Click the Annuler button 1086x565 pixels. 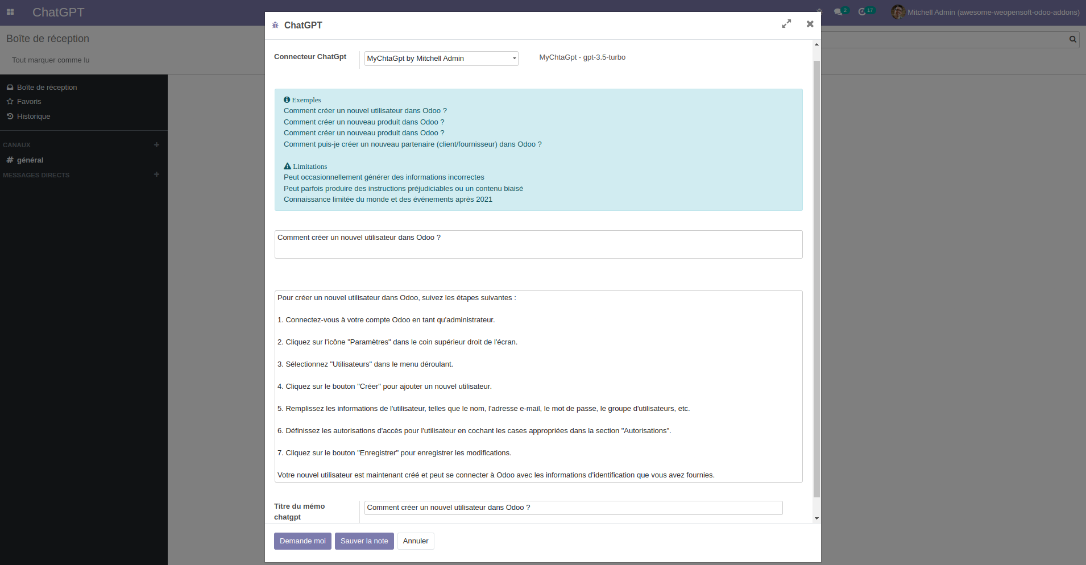(416, 541)
